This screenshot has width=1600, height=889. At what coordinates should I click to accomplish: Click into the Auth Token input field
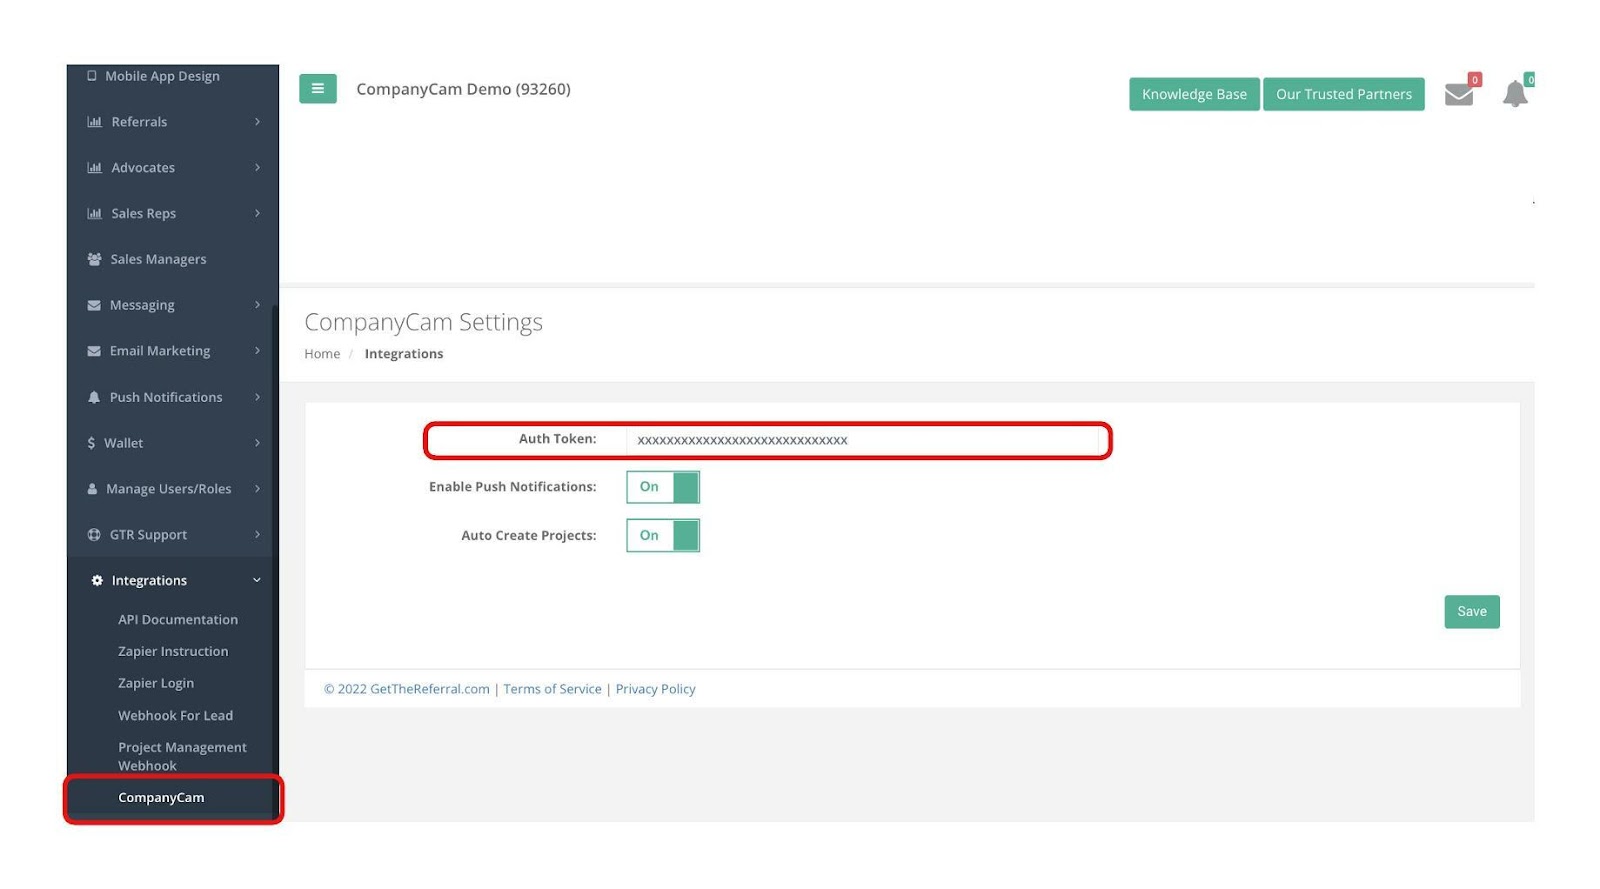862,440
